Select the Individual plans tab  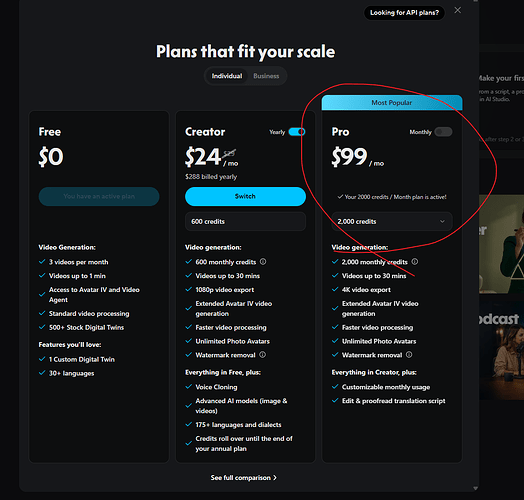coord(227,76)
